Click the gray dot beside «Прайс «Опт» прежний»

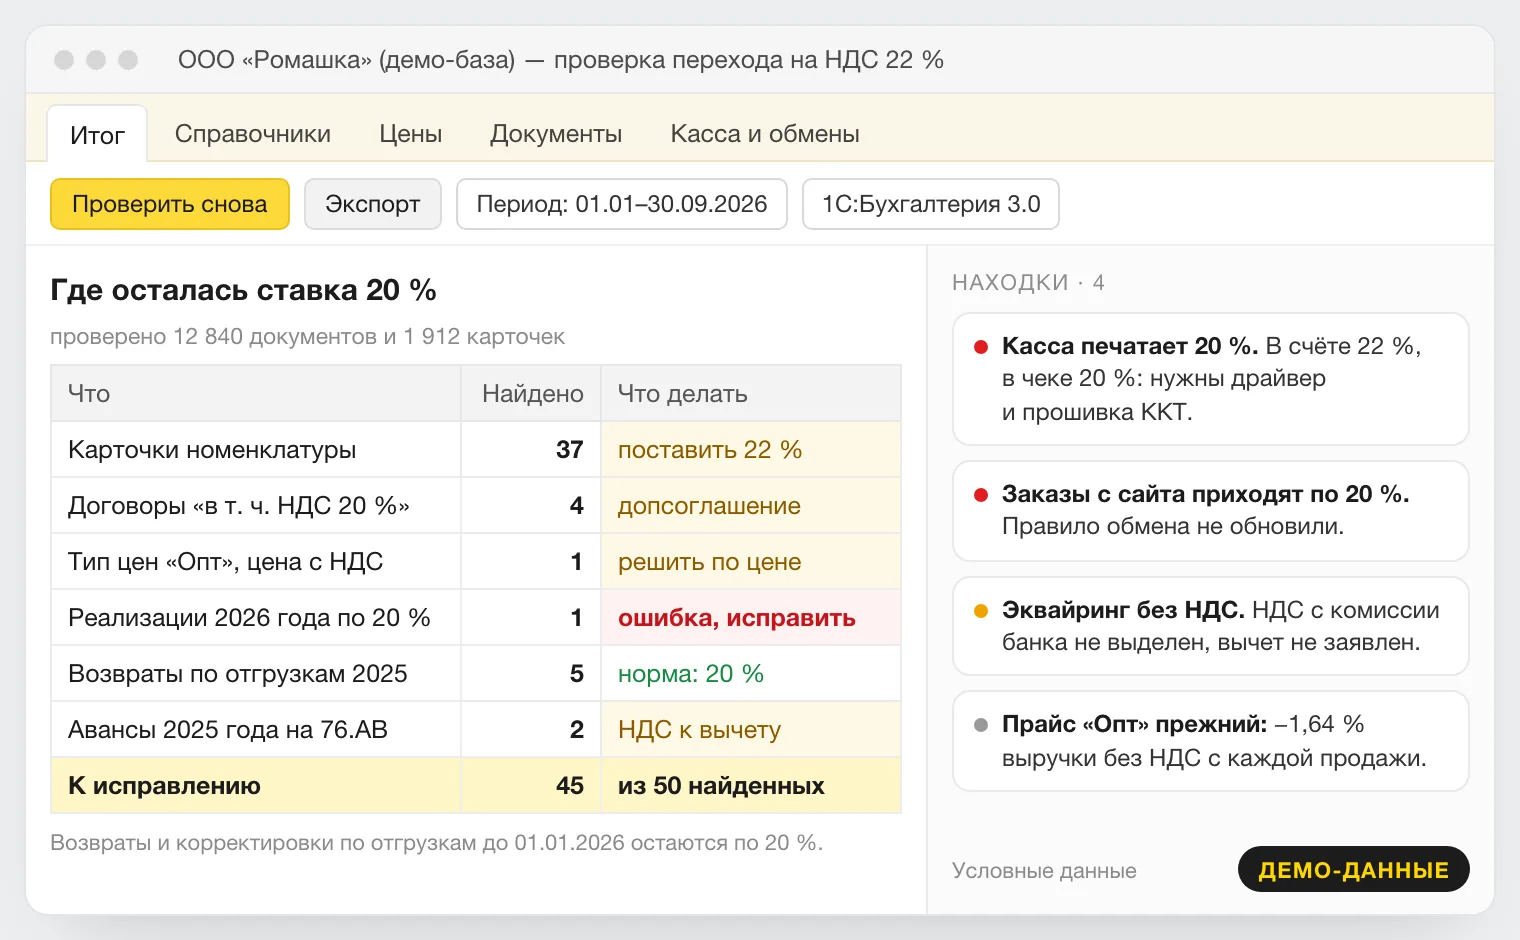981,725
